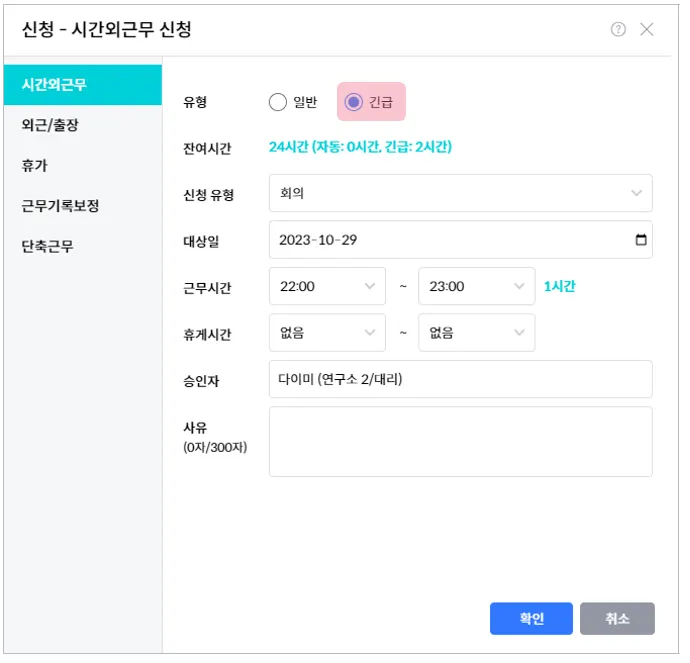The height and width of the screenshot is (663, 690).
Task: Expand the 신청 유형 dropdown
Action: point(460,193)
